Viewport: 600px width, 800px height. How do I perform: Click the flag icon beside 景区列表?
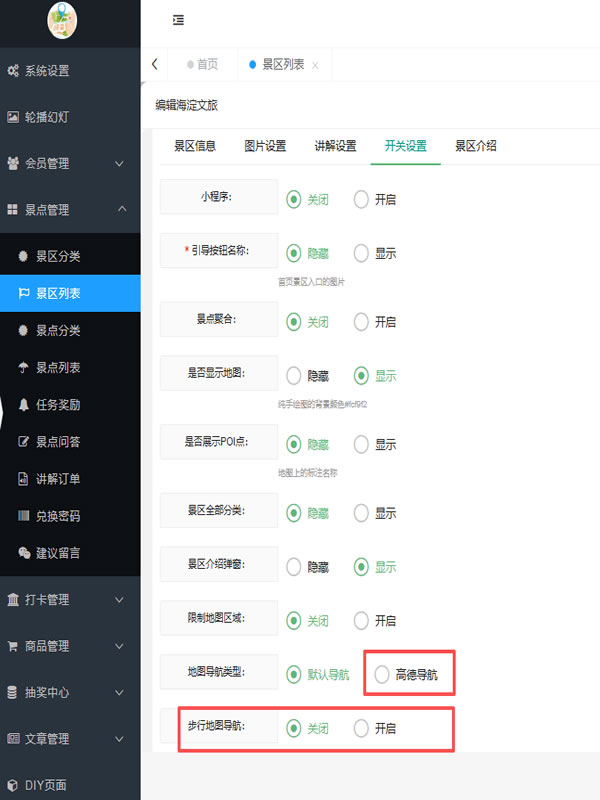tap(23, 293)
